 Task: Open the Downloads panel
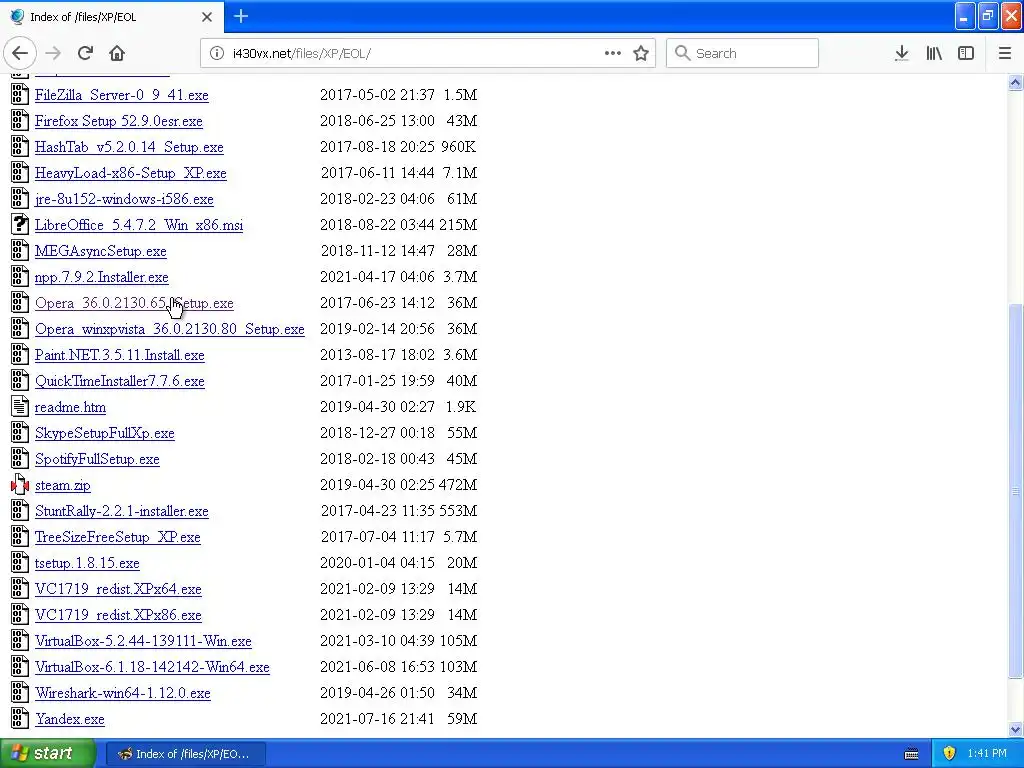pos(902,53)
